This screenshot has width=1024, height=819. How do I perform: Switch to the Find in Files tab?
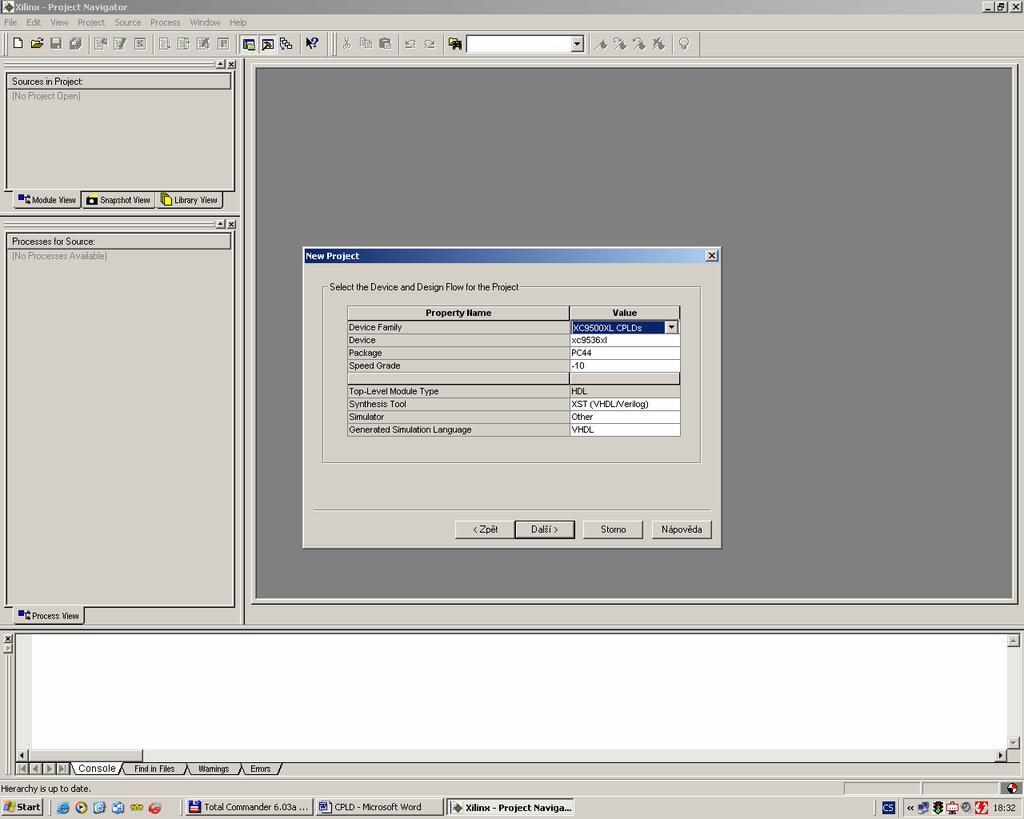tap(154, 769)
